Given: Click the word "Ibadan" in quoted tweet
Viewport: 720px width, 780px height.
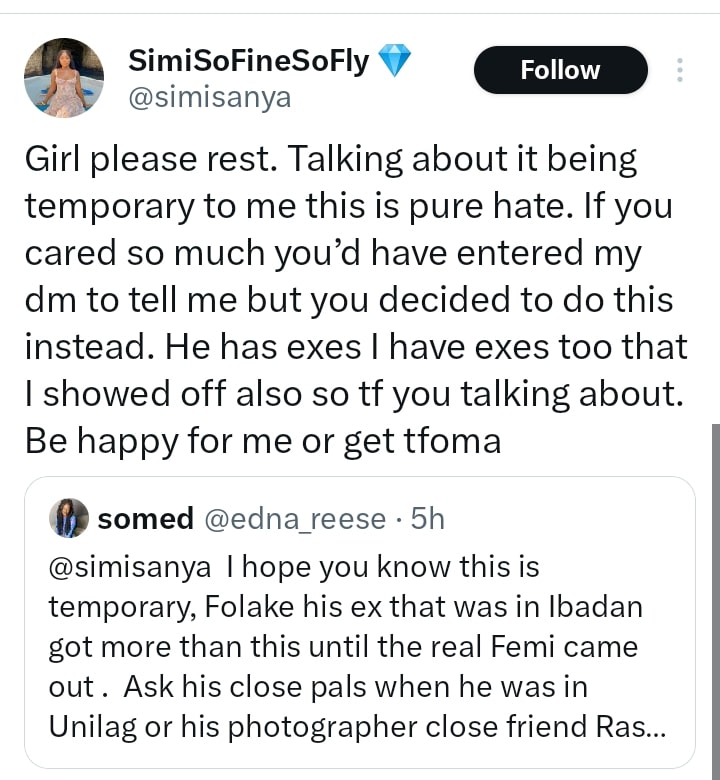Looking at the screenshot, I should pos(593,607).
